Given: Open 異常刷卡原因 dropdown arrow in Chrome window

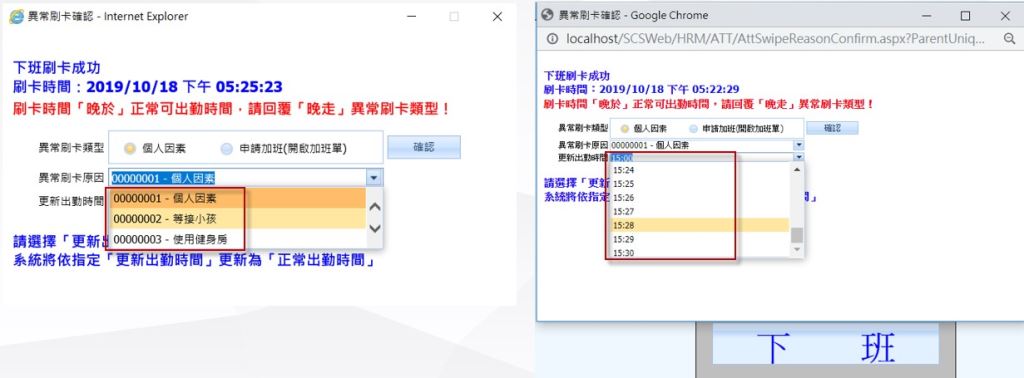Looking at the screenshot, I should pos(799,145).
